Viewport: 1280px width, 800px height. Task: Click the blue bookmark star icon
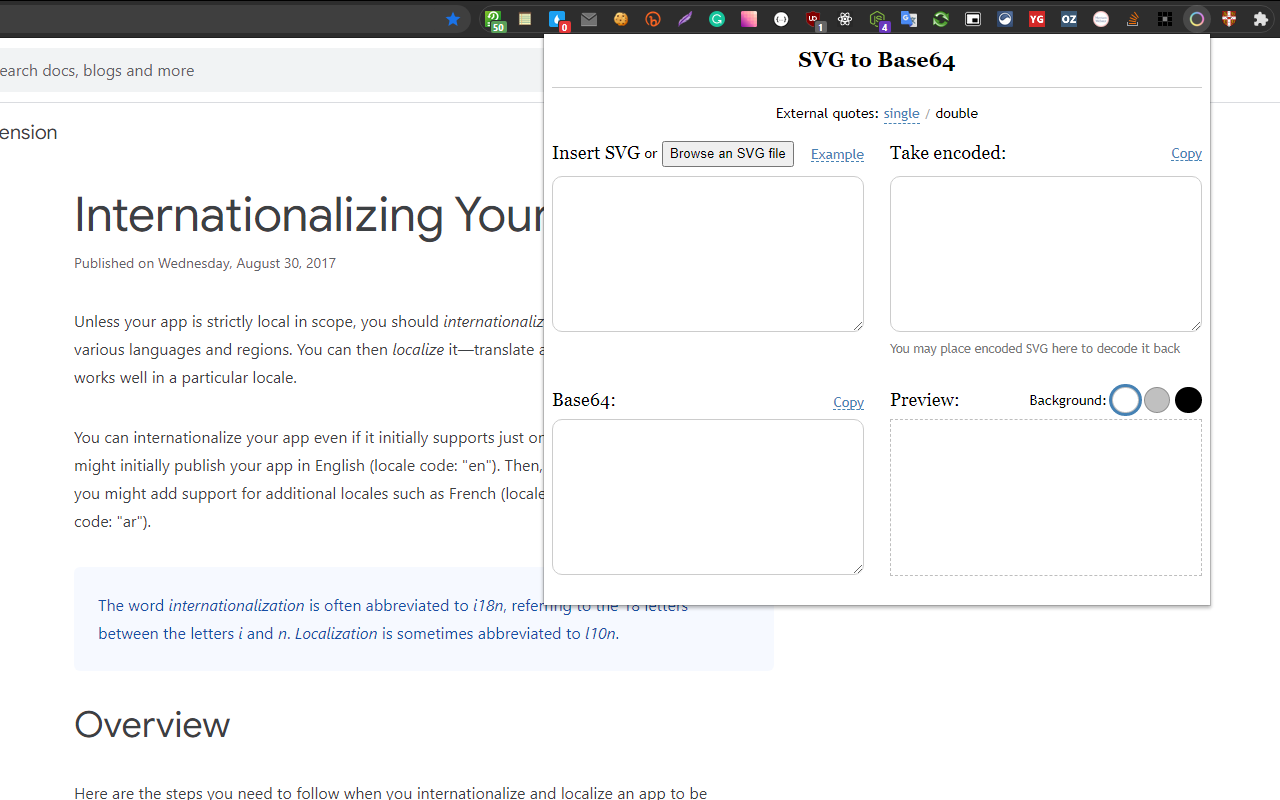pyautogui.click(x=453, y=19)
